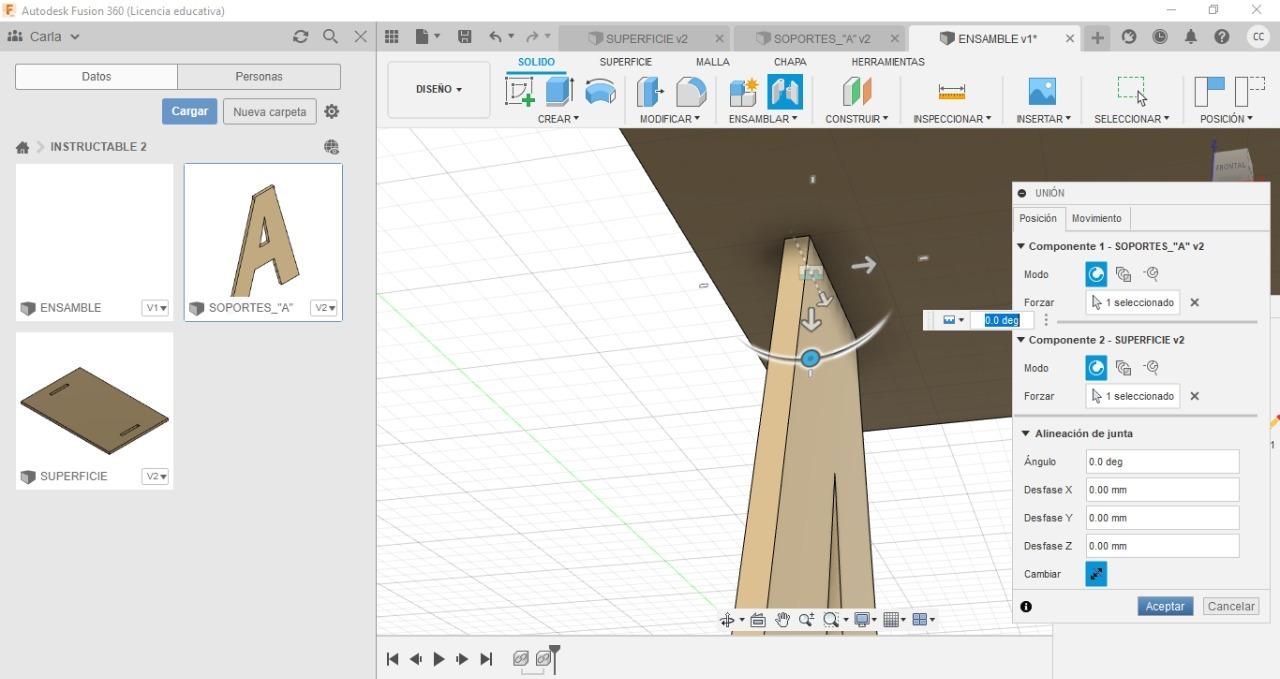Image resolution: width=1280 pixels, height=679 pixels.
Task: Click the window Select tool icon
Action: pos(1132,91)
